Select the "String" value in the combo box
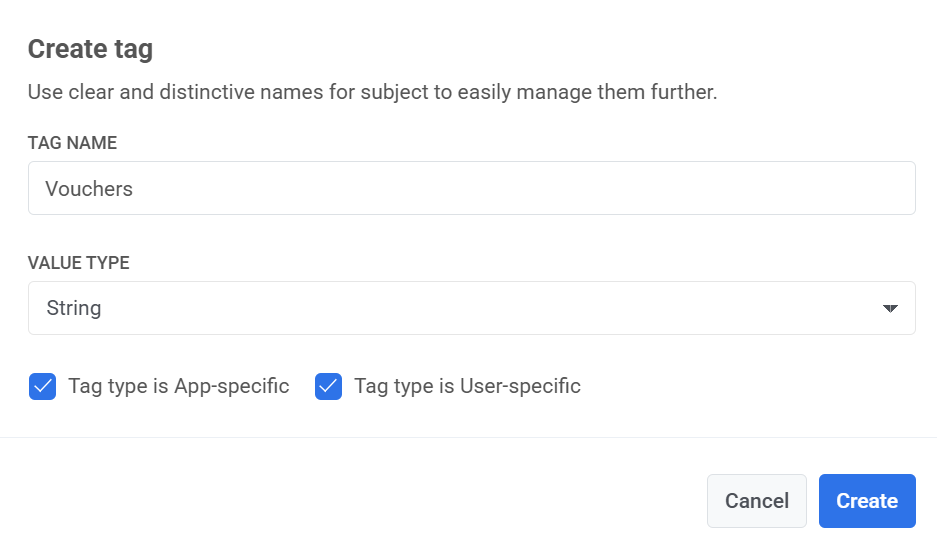Image resolution: width=937 pixels, height=556 pixels. click(x=74, y=308)
